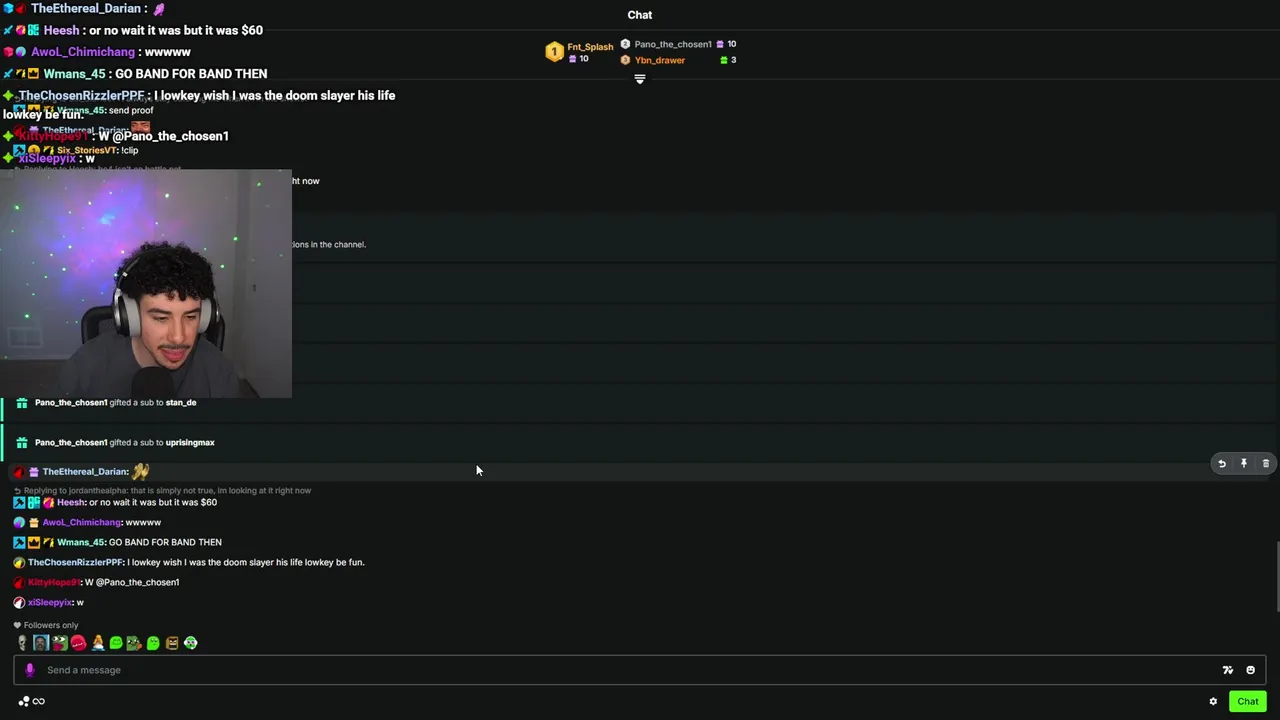Click AwoL_Chimichang's gift badge
The width and height of the screenshot is (1280, 720).
click(x=33, y=522)
